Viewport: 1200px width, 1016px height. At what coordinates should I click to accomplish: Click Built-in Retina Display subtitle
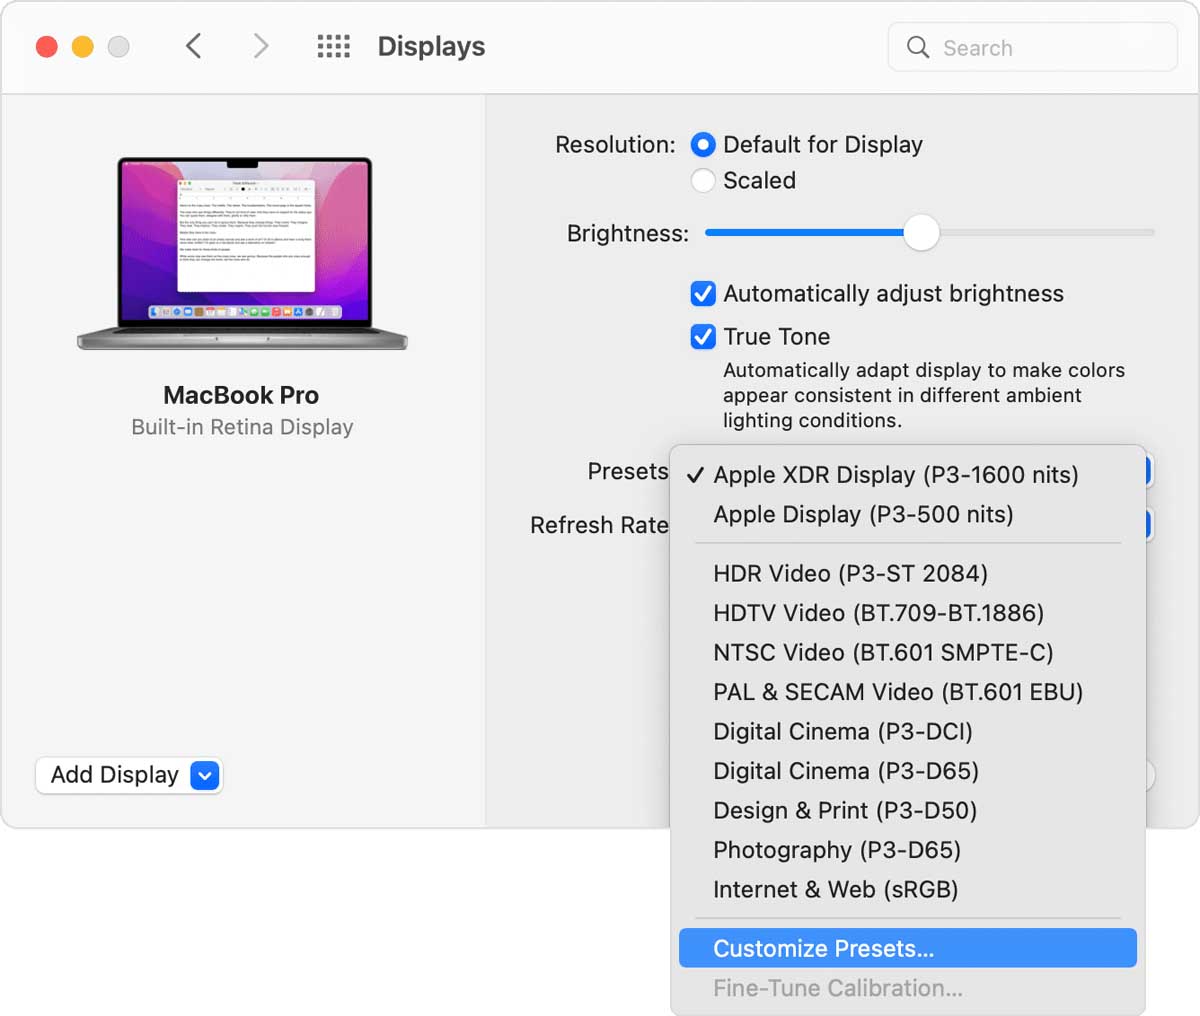242,427
